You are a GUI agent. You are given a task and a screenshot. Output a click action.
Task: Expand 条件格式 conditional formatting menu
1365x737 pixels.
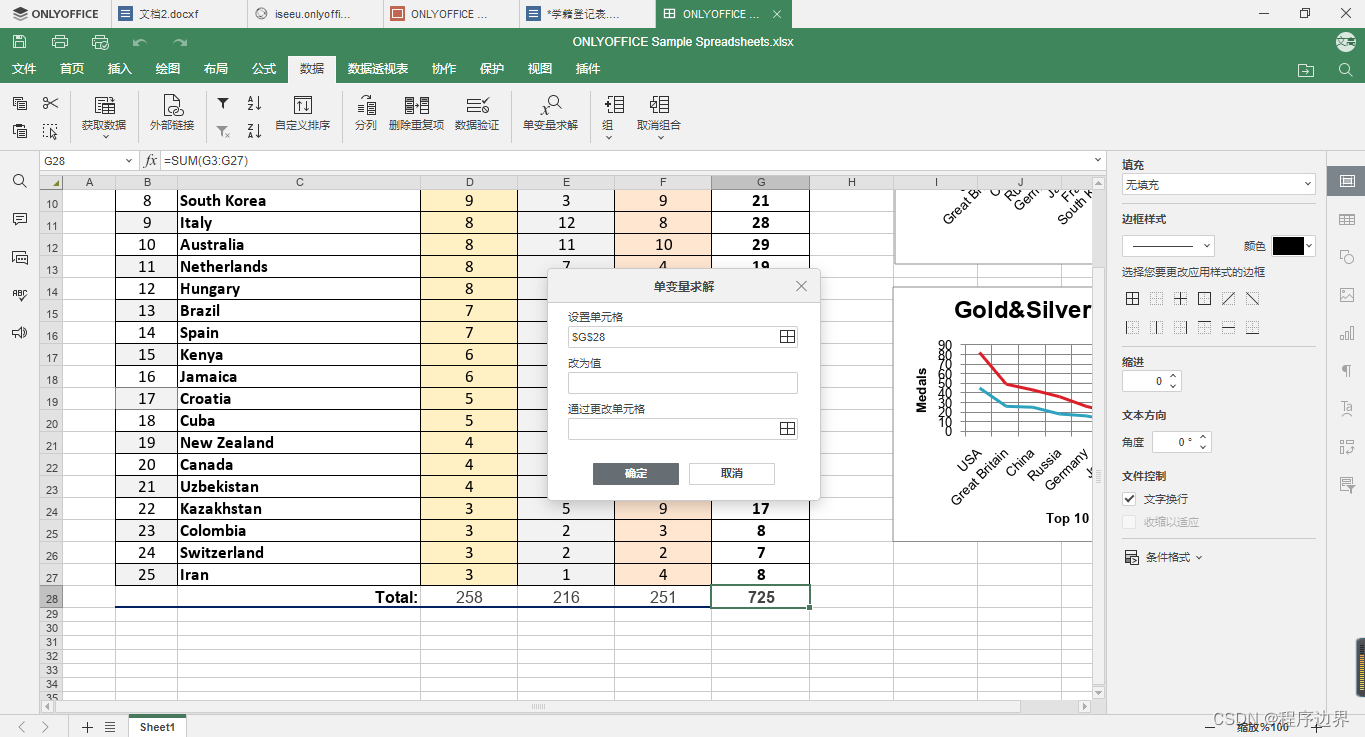point(1164,557)
